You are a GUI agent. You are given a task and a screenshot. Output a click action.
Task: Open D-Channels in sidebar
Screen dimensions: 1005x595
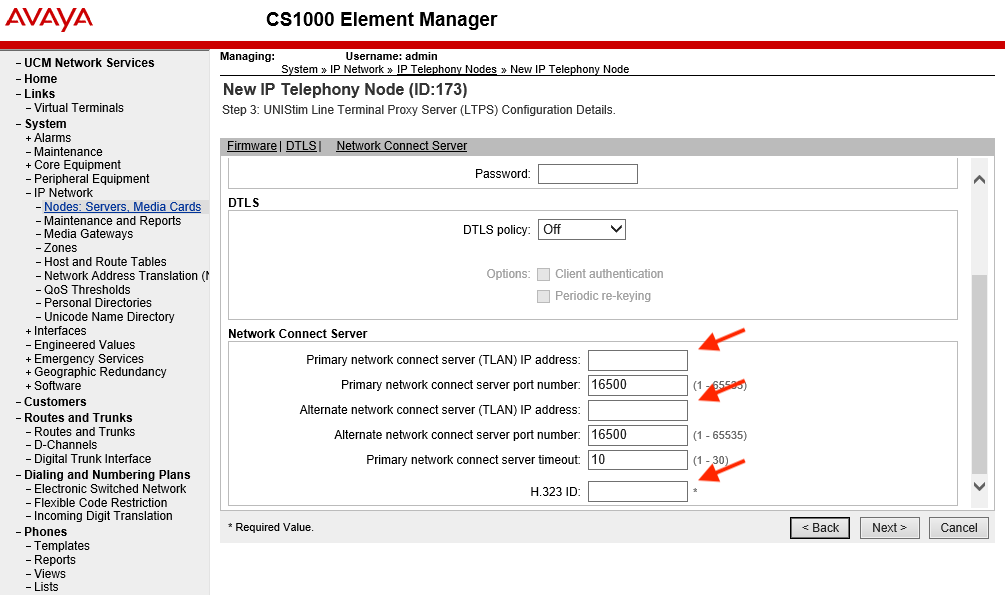click(x=65, y=445)
